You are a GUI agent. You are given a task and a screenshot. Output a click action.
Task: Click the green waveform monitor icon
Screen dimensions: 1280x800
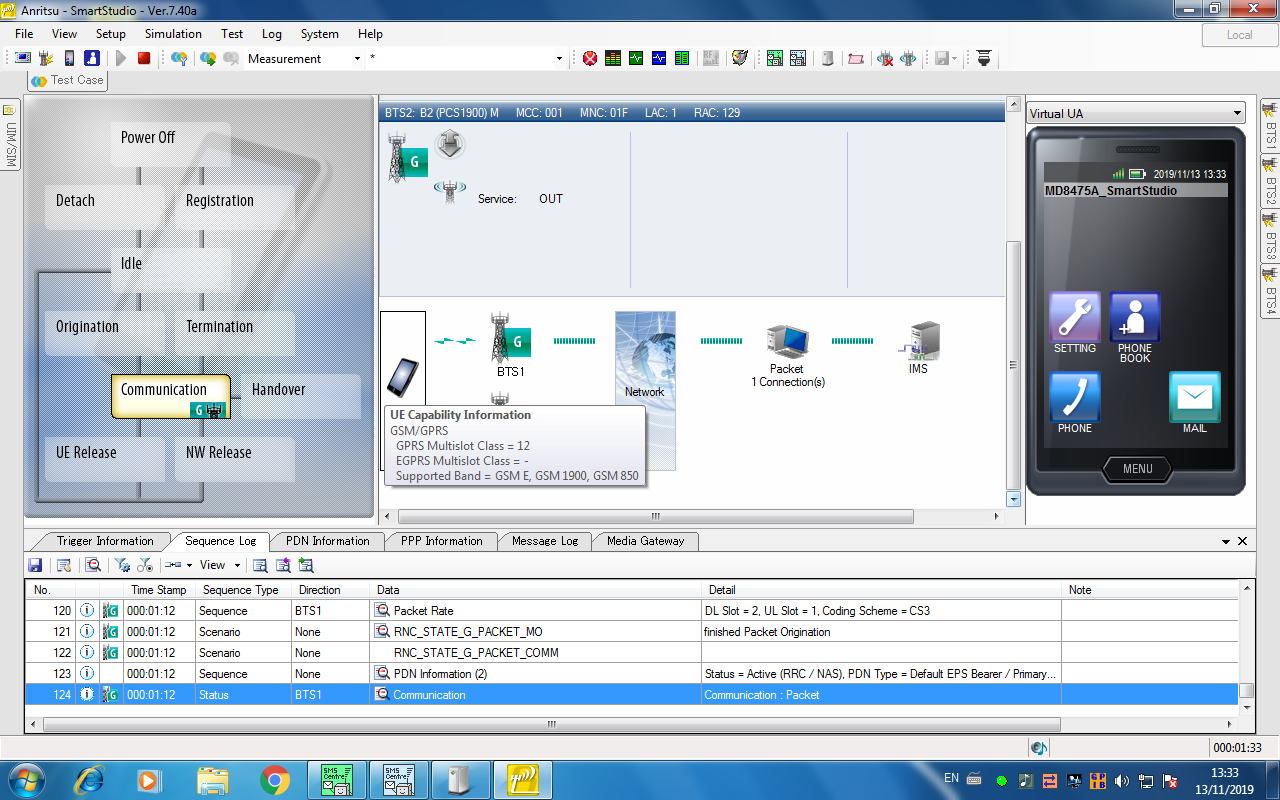pyautogui.click(x=636, y=58)
